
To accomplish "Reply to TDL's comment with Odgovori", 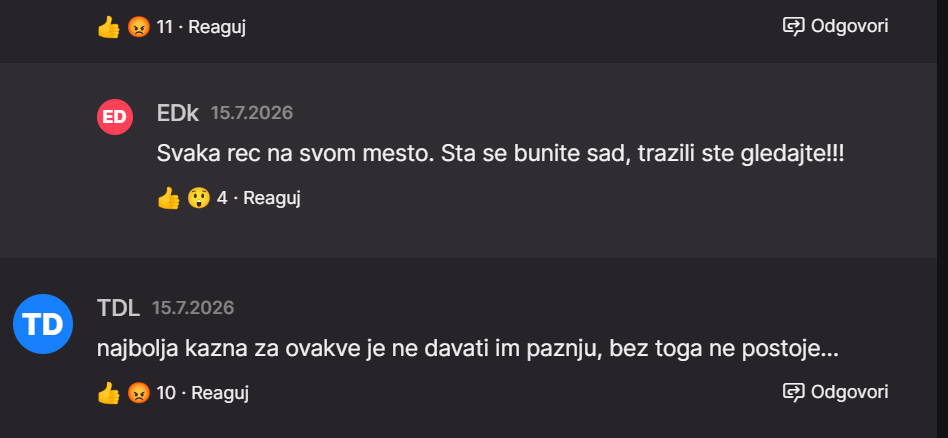I will 849,392.
